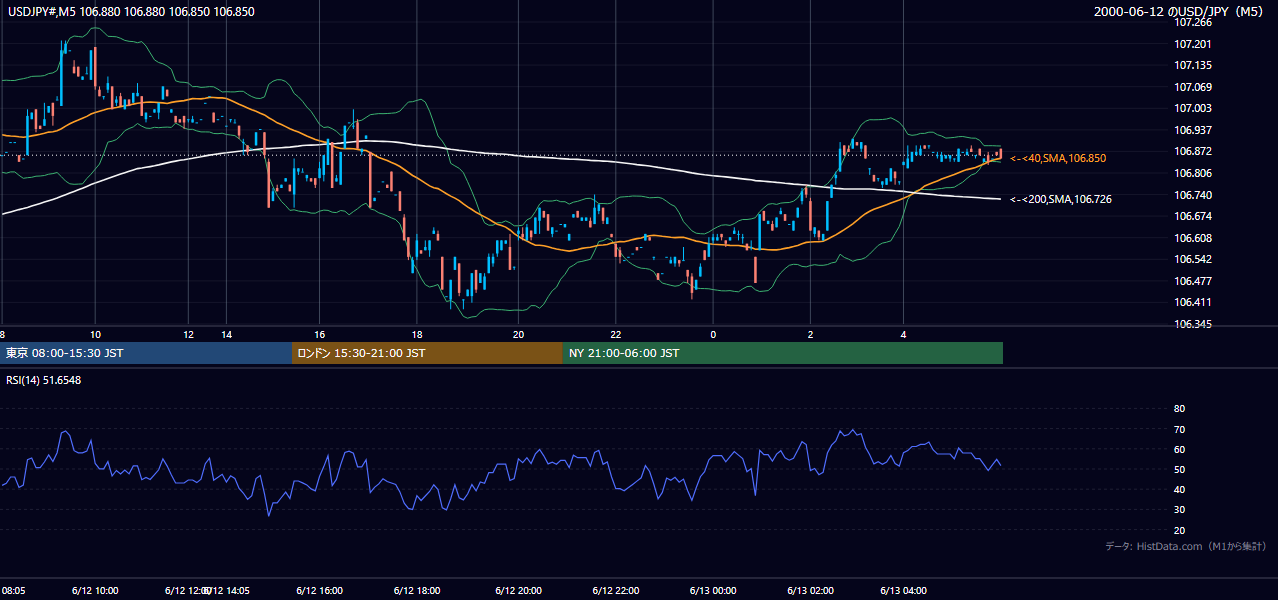
Task: Click price axis label 107.003
Action: tap(1192, 108)
